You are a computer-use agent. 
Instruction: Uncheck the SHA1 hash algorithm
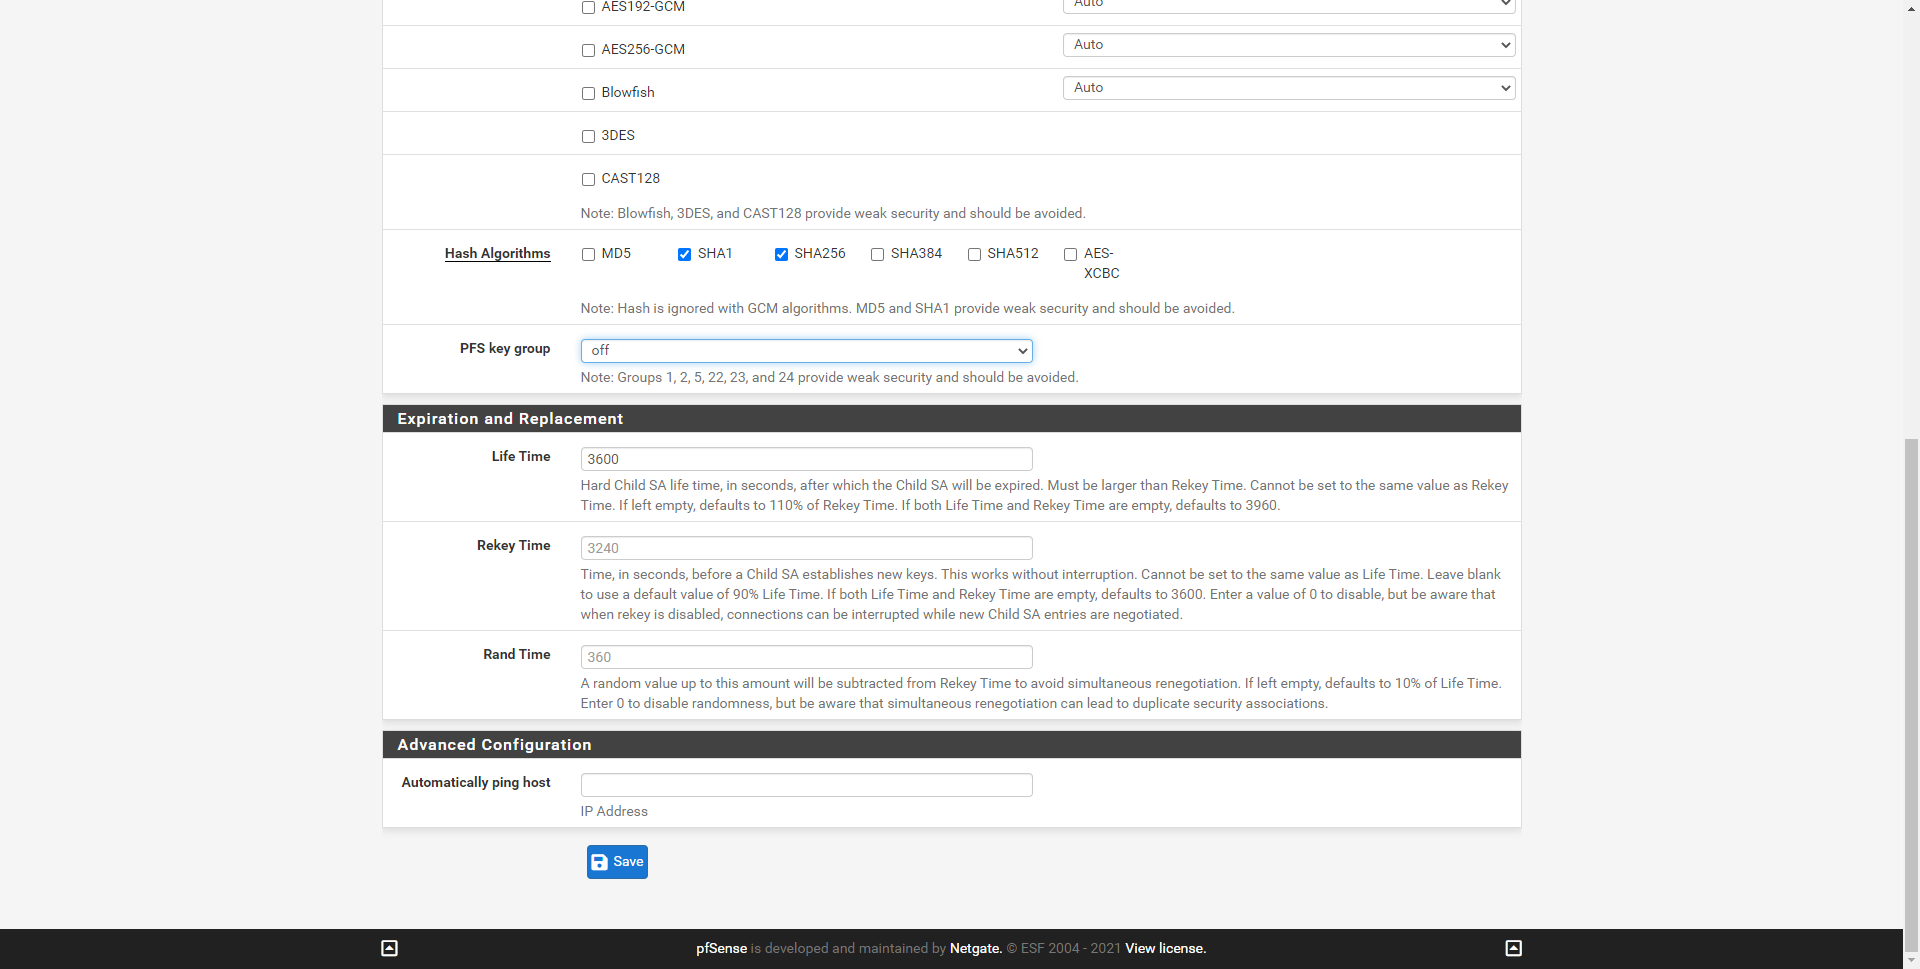pos(685,255)
